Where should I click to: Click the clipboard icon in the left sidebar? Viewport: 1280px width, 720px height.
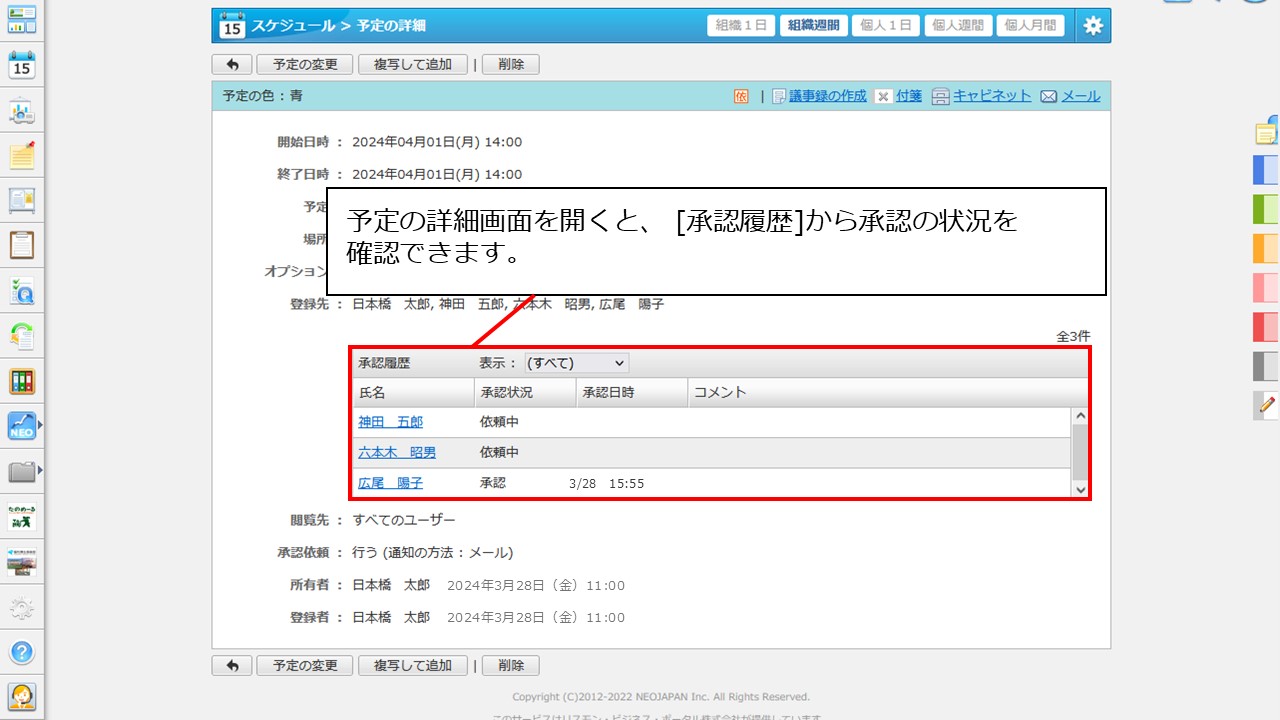click(22, 245)
